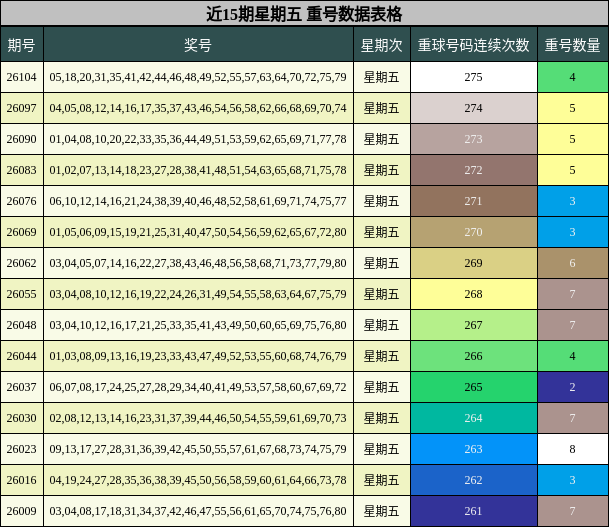Click '星期五' in row 26009

click(x=382, y=511)
